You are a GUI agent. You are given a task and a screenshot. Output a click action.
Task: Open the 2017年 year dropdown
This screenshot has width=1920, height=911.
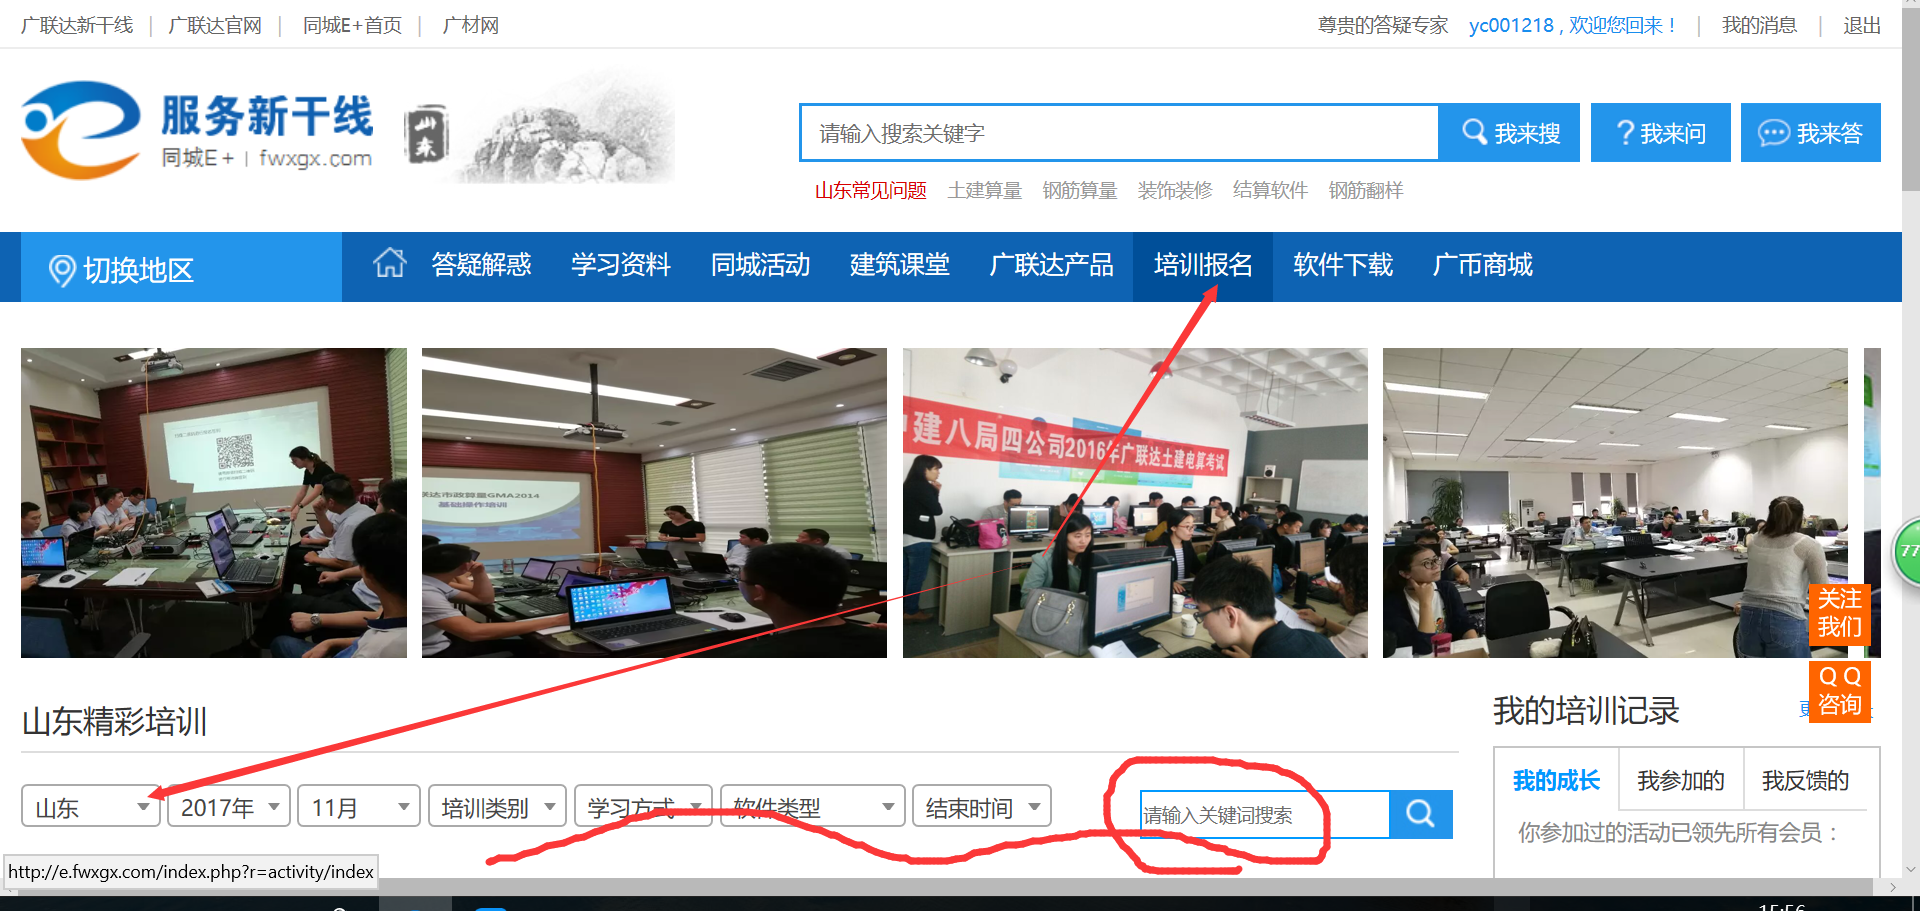click(x=229, y=806)
